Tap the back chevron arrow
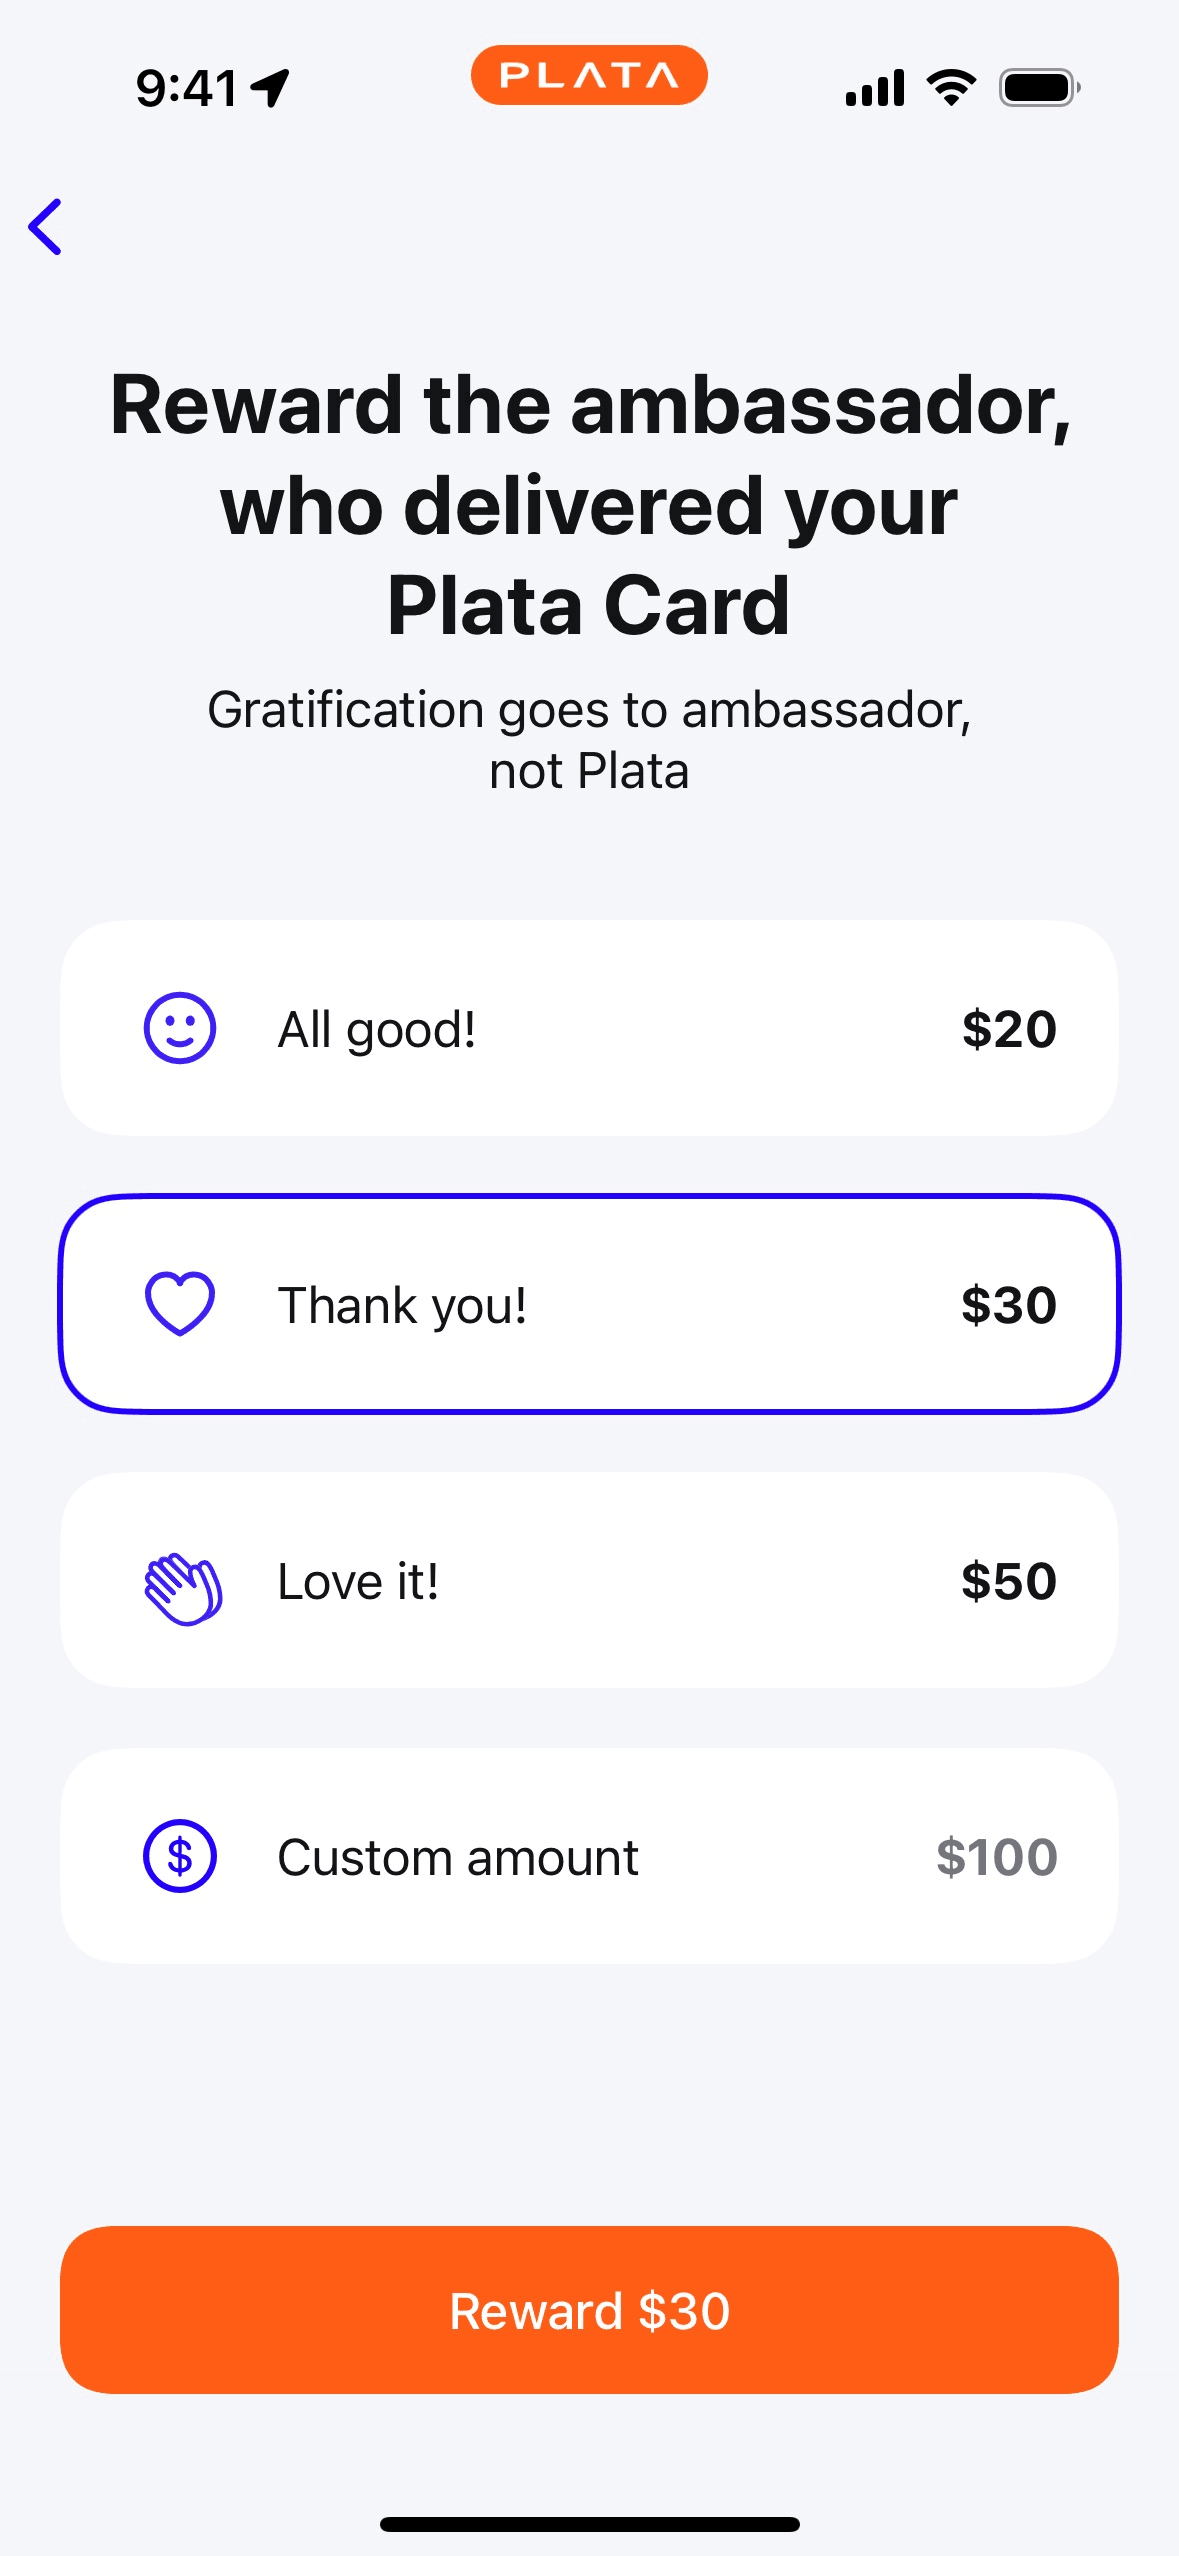This screenshot has height=2556, width=1179. click(46, 227)
